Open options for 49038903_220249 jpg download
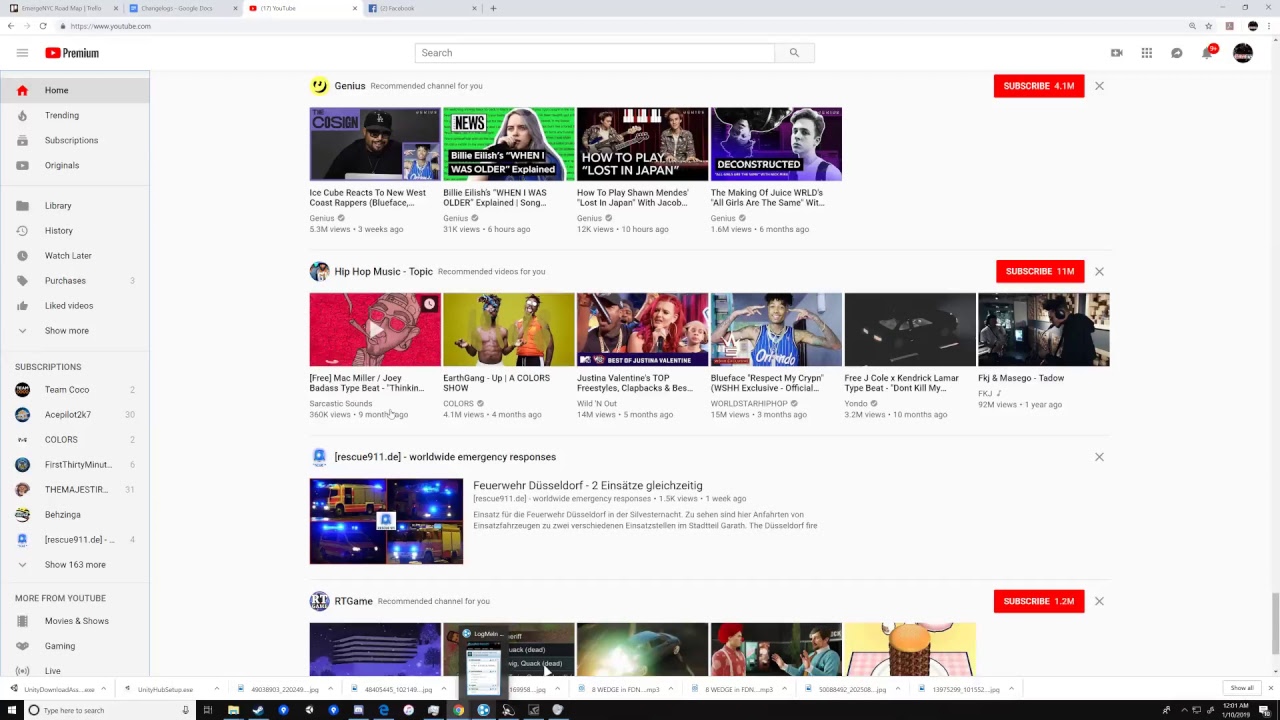This screenshot has width=1280, height=720. tap(329, 689)
